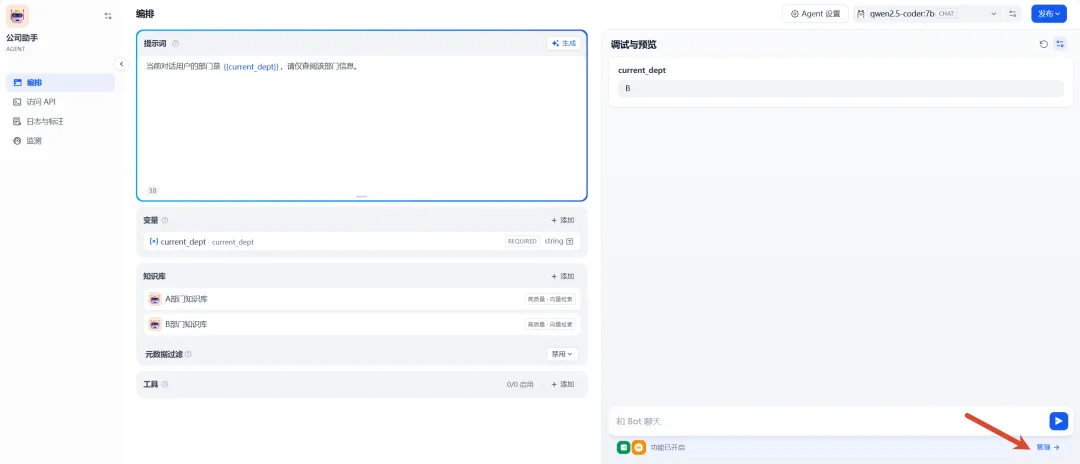The height and width of the screenshot is (464, 1080).
Task: Open the 访问 API sidebar item
Action: click(60, 102)
